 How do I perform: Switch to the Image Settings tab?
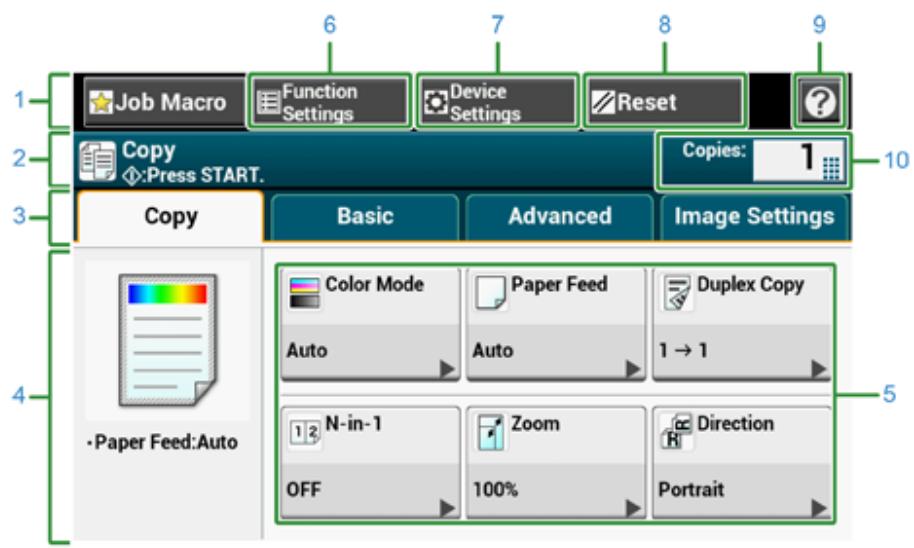click(x=754, y=217)
